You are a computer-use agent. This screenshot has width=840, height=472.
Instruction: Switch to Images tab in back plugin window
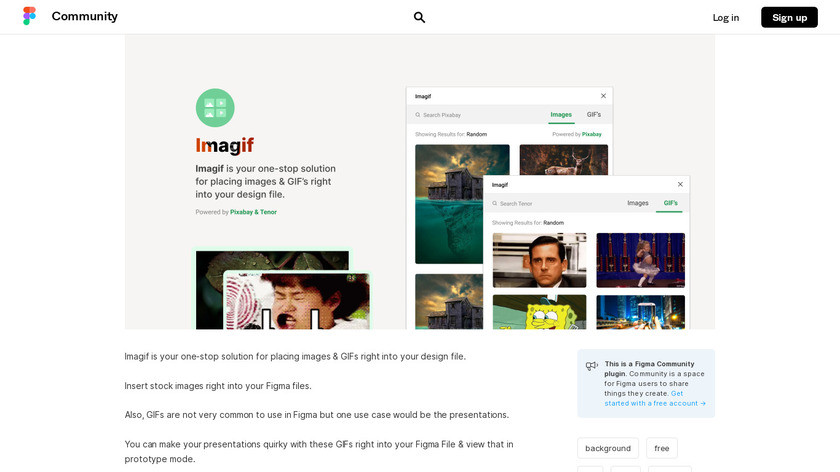point(561,115)
